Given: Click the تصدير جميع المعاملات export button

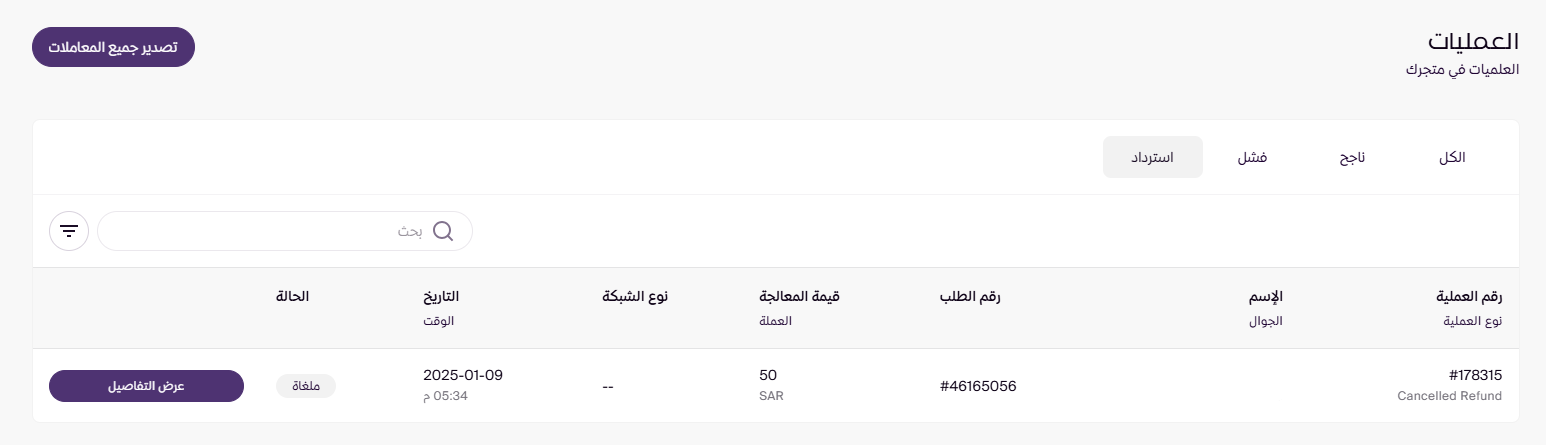Looking at the screenshot, I should (x=113, y=47).
